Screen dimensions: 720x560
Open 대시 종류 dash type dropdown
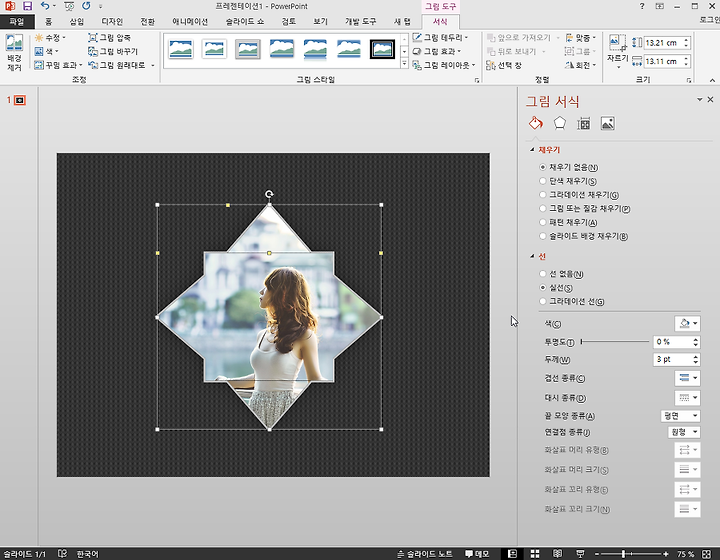coord(687,398)
